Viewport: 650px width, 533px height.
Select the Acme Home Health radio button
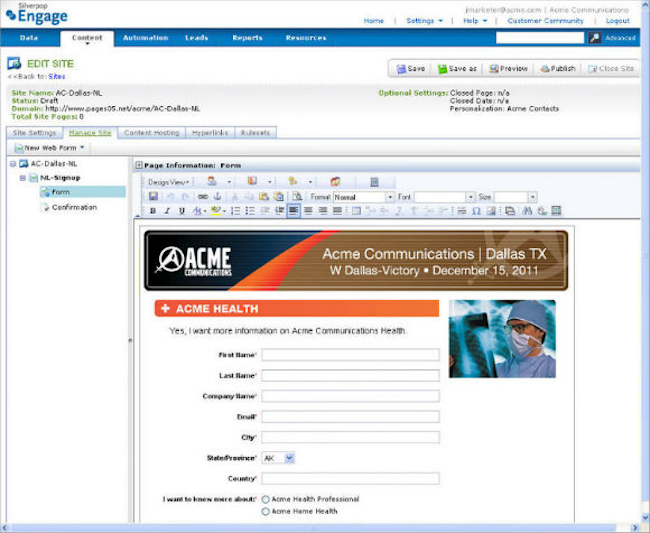coord(265,511)
